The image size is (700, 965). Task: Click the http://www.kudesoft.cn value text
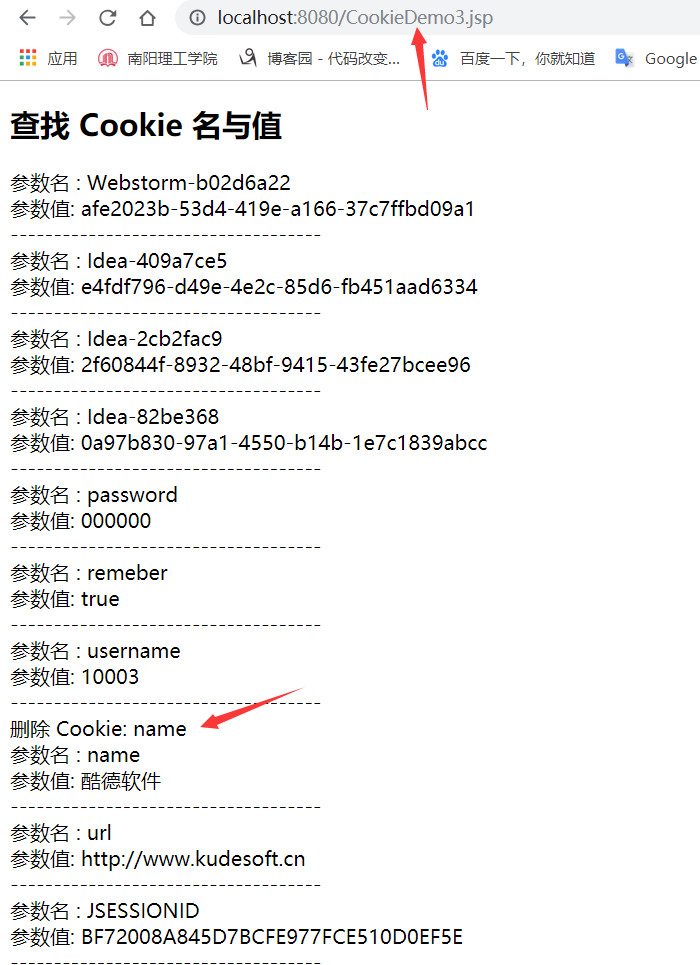point(193,859)
